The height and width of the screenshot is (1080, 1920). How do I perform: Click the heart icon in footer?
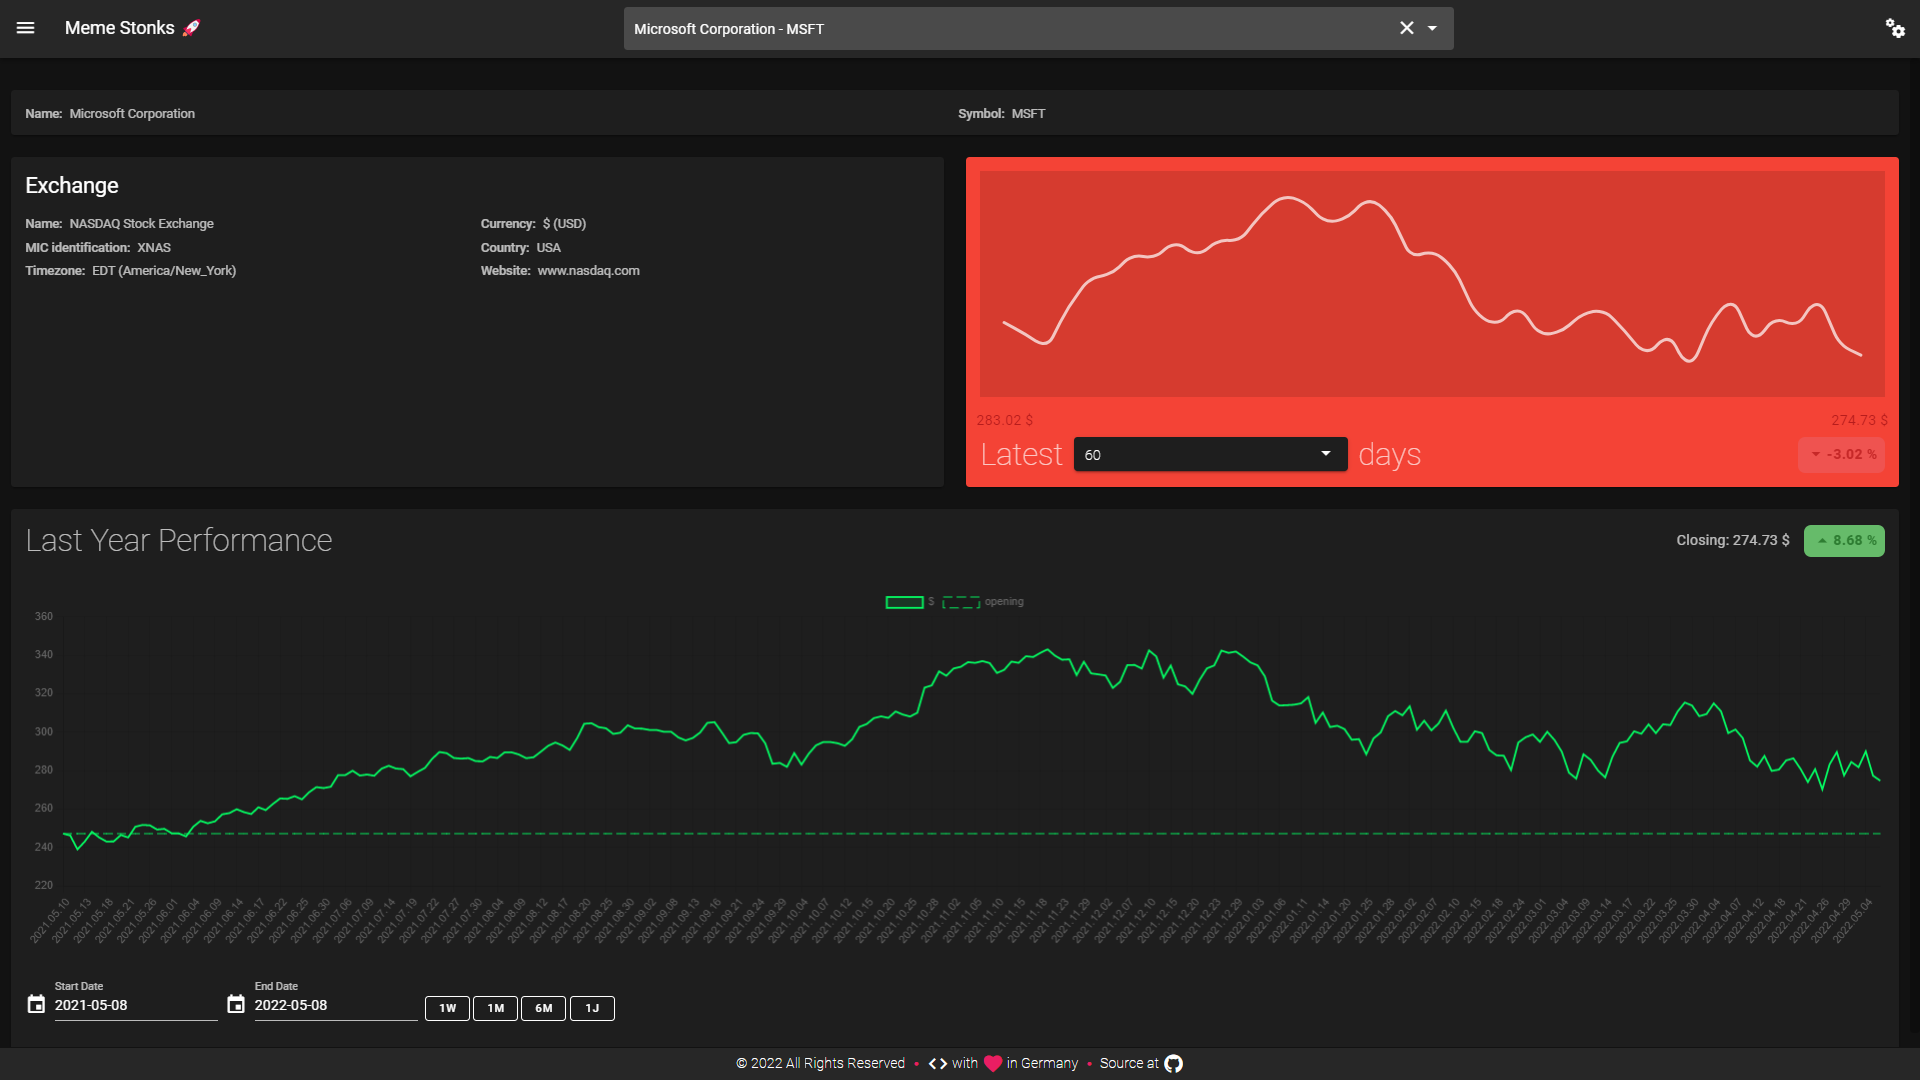(x=993, y=1063)
